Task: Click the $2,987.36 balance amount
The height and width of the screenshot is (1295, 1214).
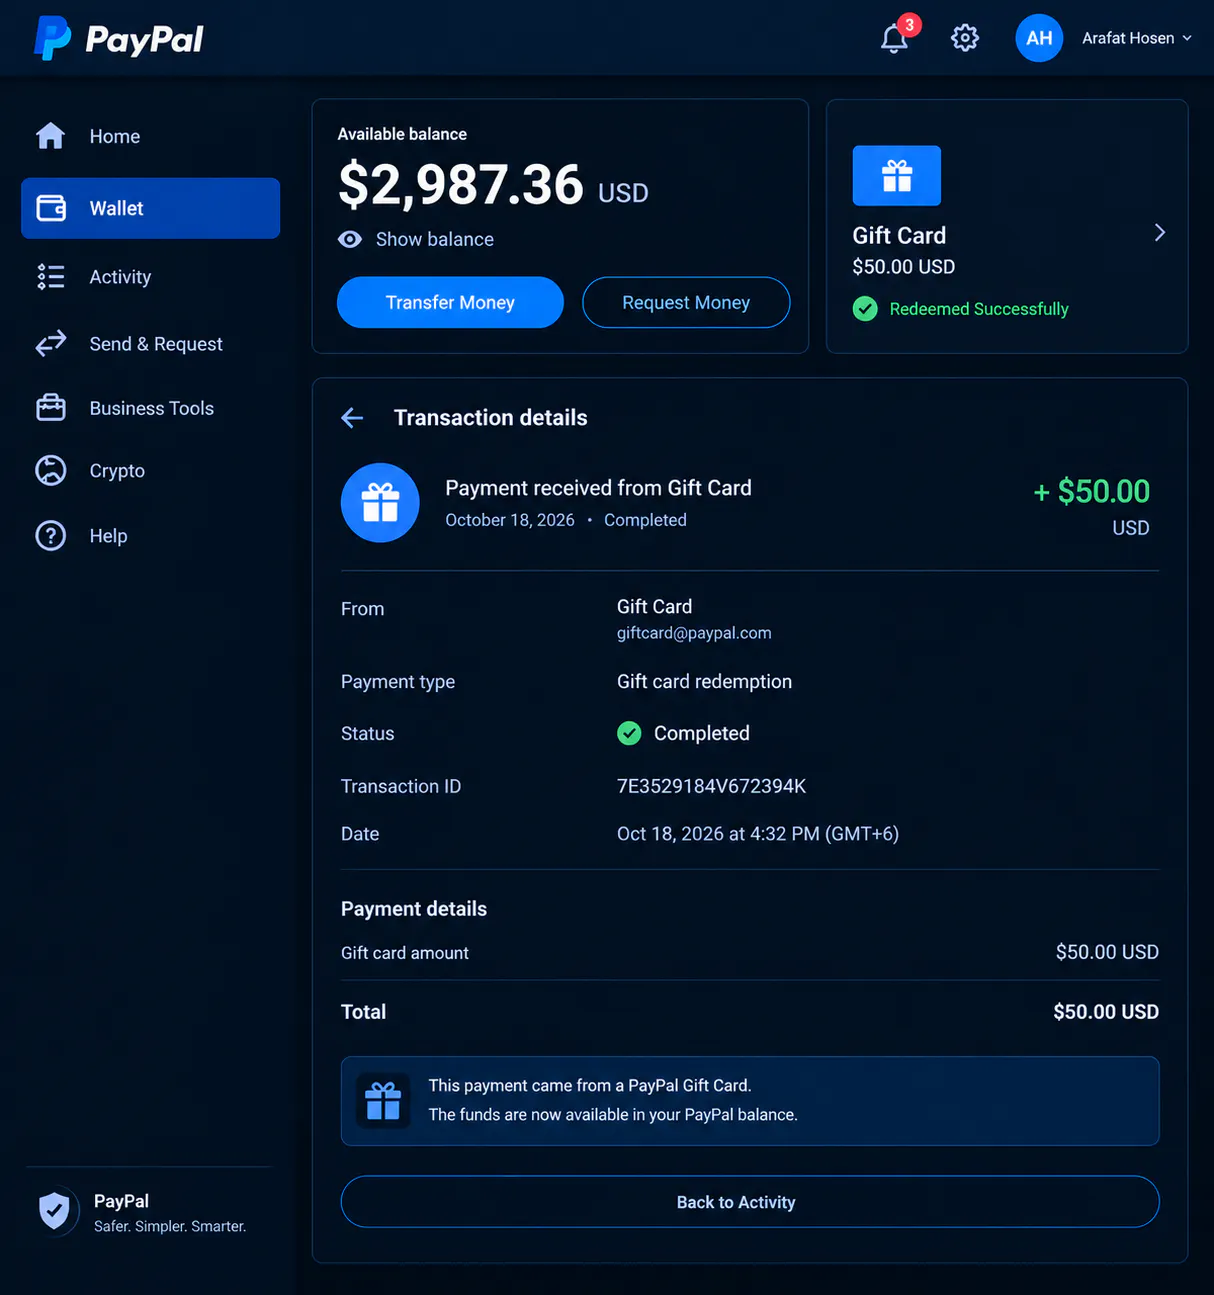Action: (x=461, y=185)
